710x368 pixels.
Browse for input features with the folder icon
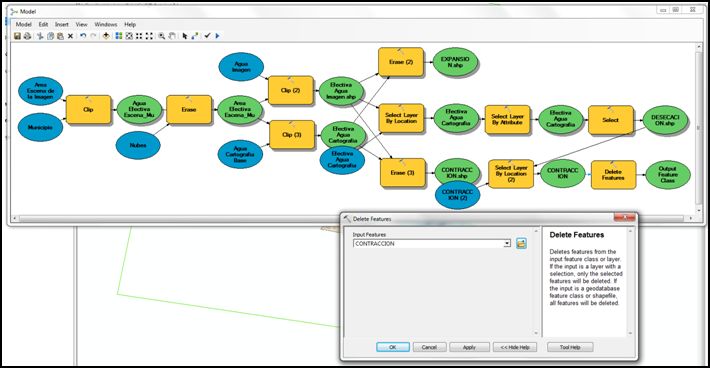tap(521, 244)
